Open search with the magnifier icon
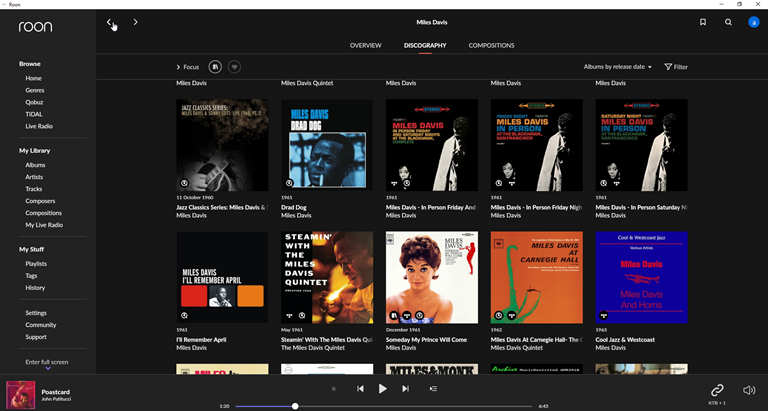The height and width of the screenshot is (411, 768). 728,22
